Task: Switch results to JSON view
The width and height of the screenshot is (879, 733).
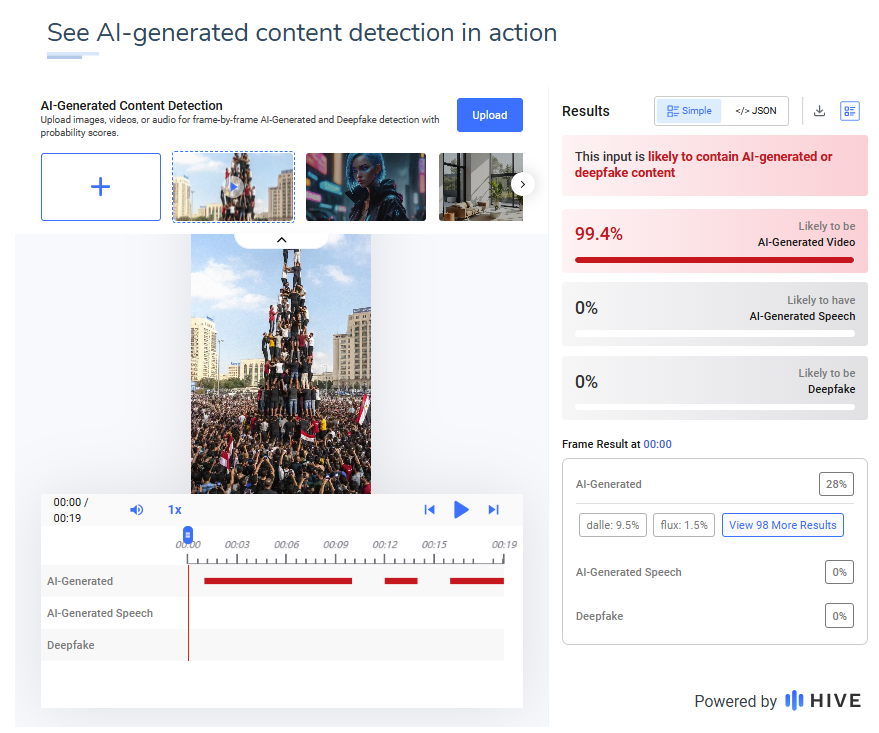Action: (756, 110)
